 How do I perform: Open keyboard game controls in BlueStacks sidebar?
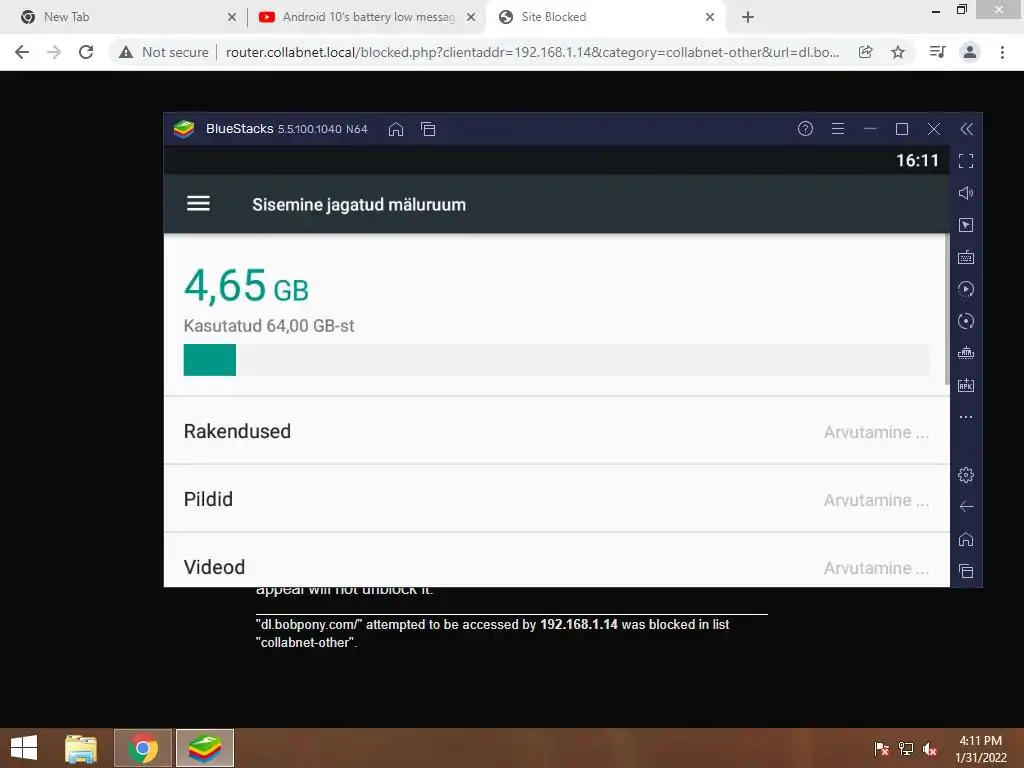(966, 257)
